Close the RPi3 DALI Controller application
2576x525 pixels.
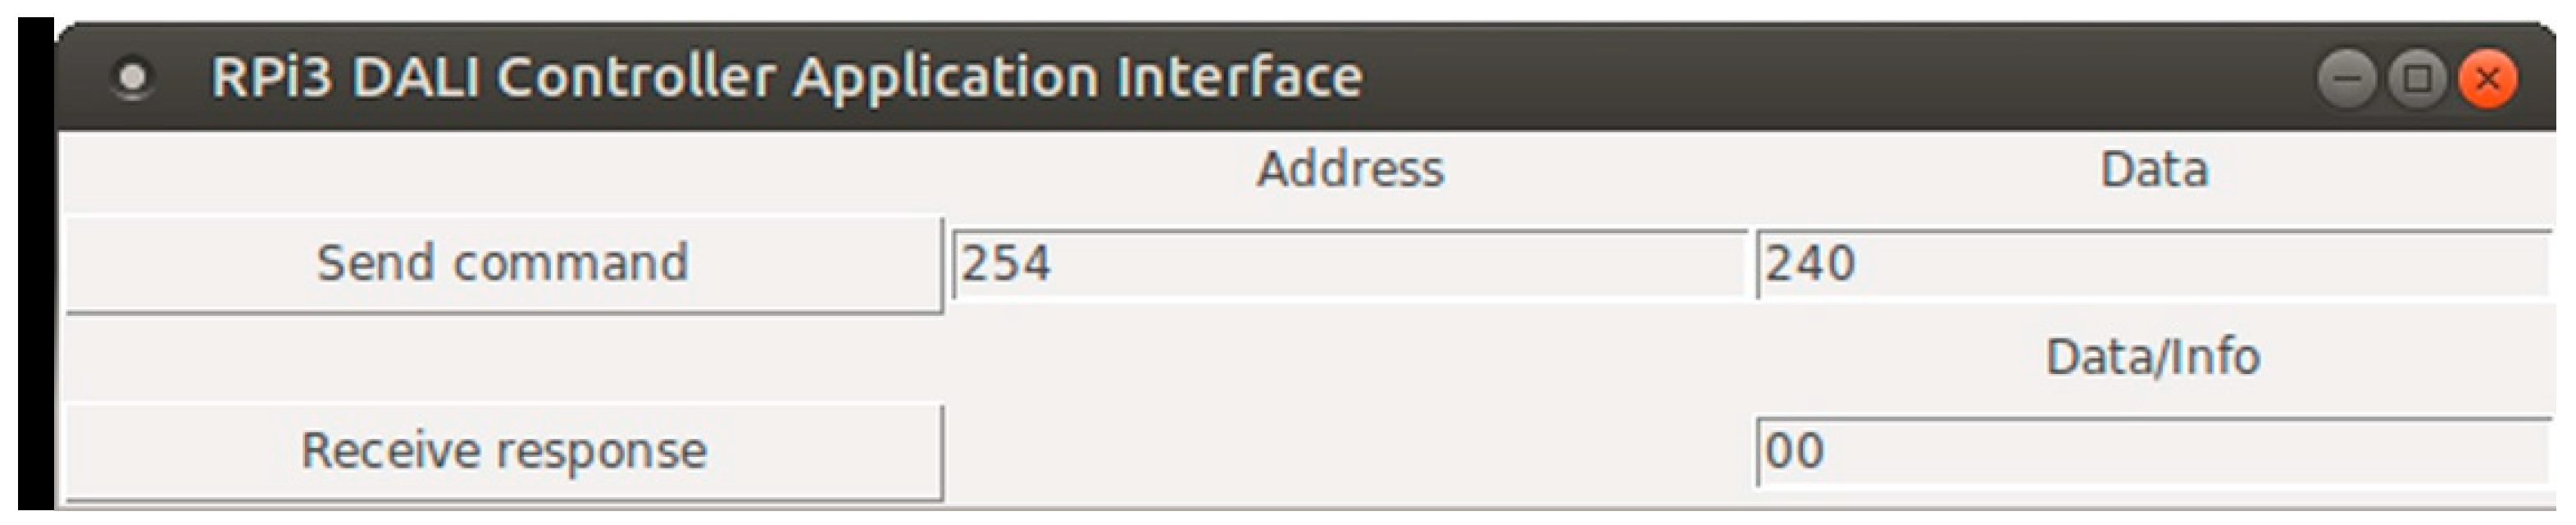(x=2487, y=78)
